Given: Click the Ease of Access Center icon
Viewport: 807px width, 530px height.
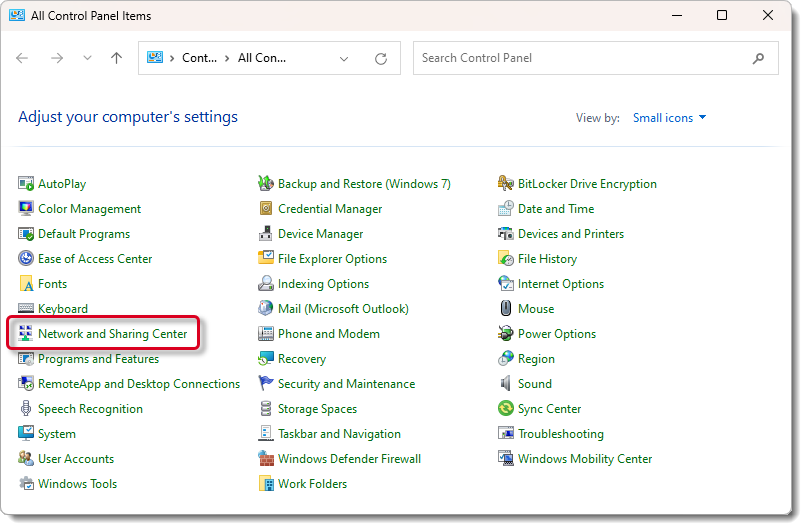Looking at the screenshot, I should pyautogui.click(x=26, y=258).
